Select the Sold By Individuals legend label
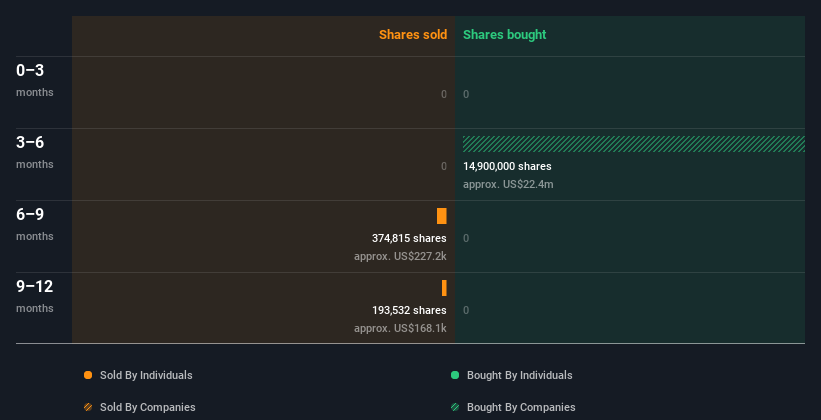This screenshot has height=420, width=821. click(146, 375)
